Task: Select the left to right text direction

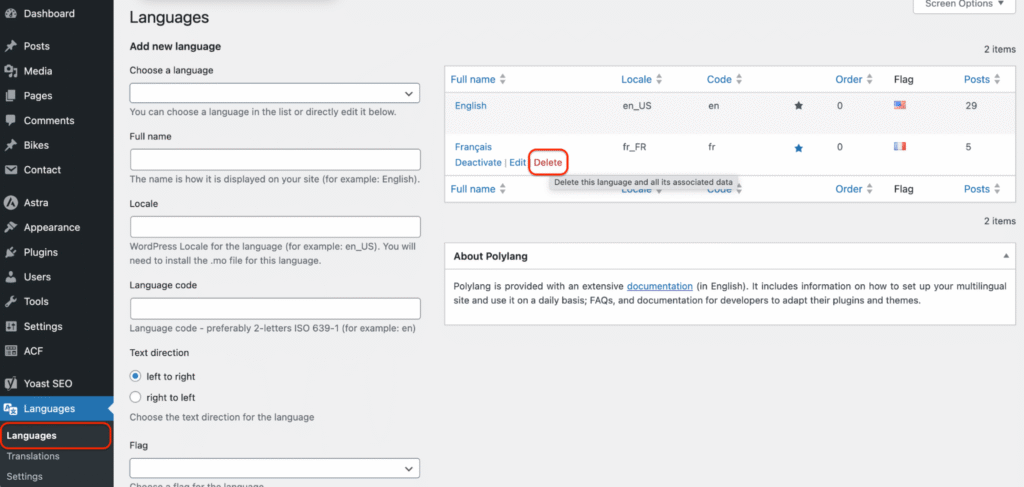Action: (135, 377)
